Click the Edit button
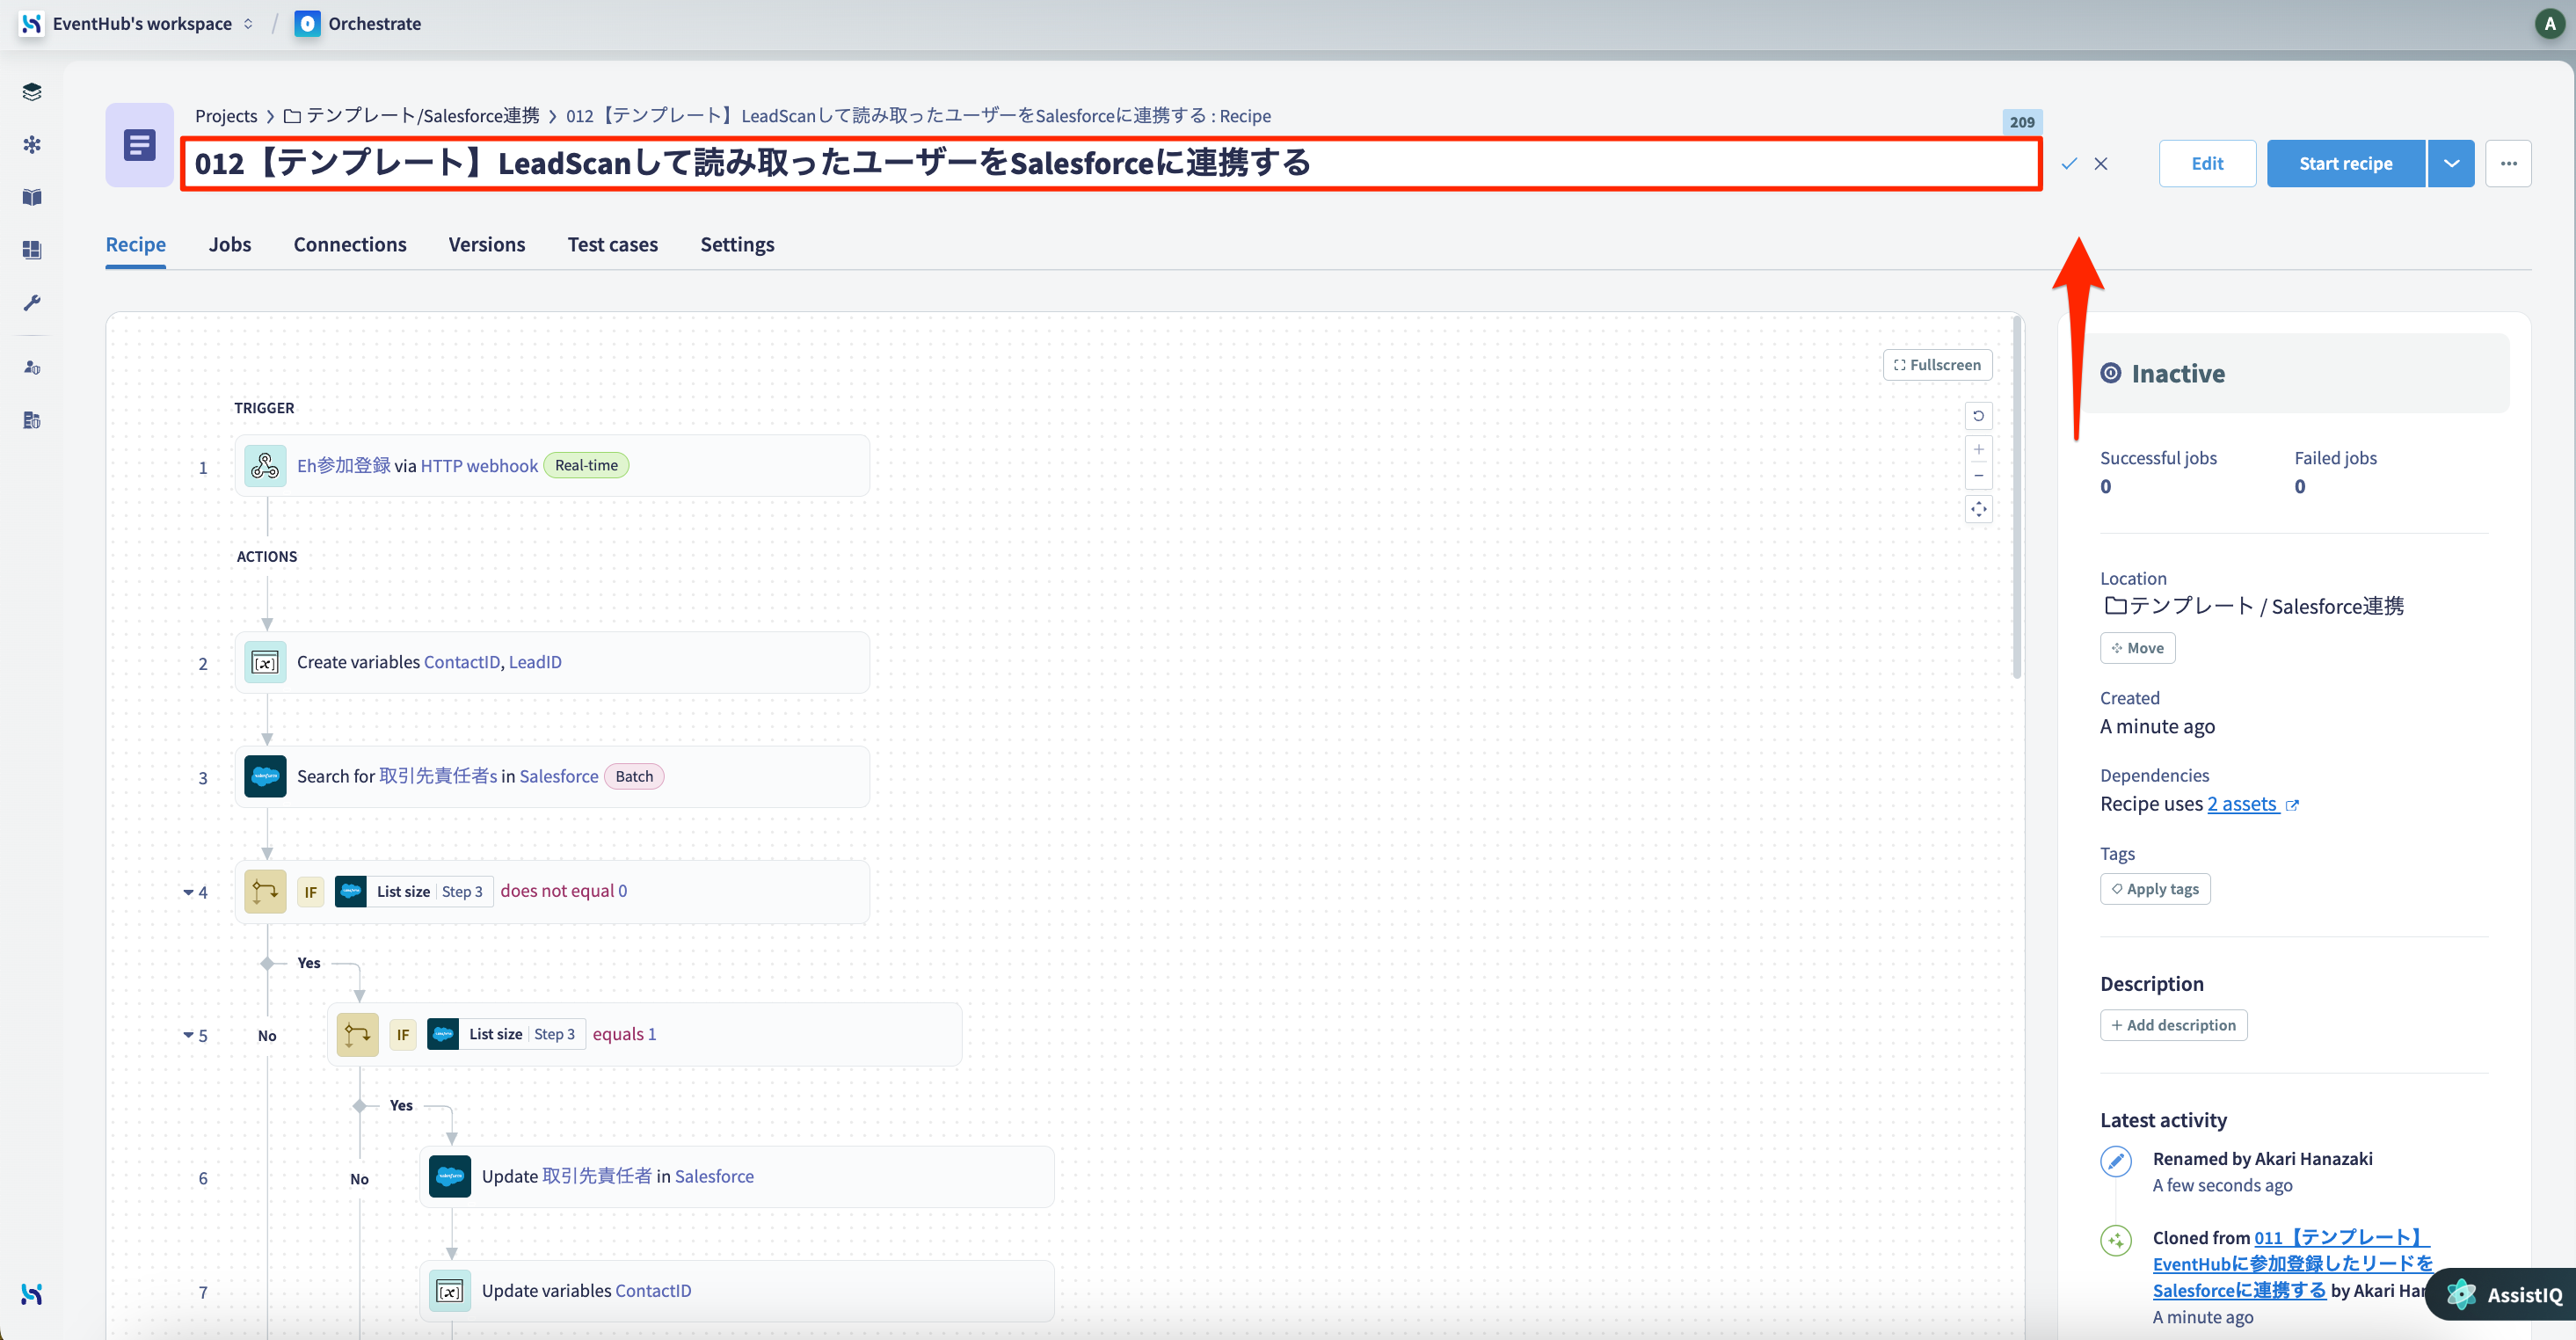The image size is (2576, 1340). pos(2207,163)
